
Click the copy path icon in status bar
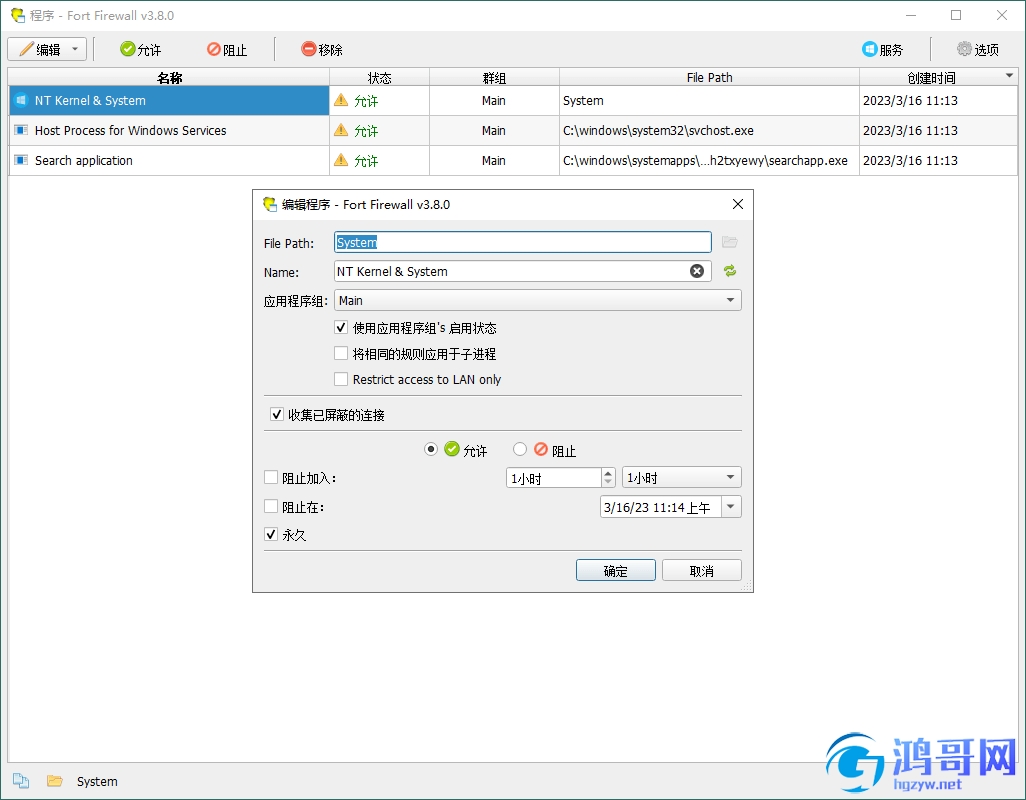21,781
